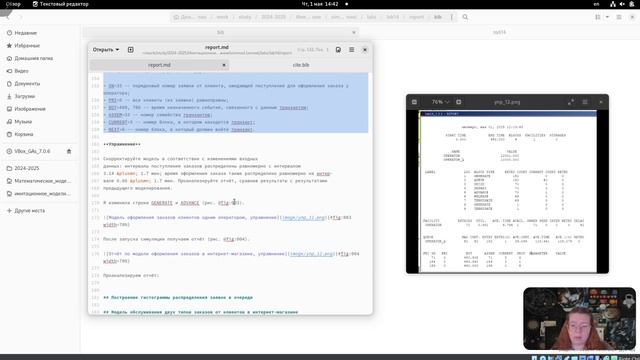
Task: Click the **Упражнение** line in editor
Action: pos(122,144)
